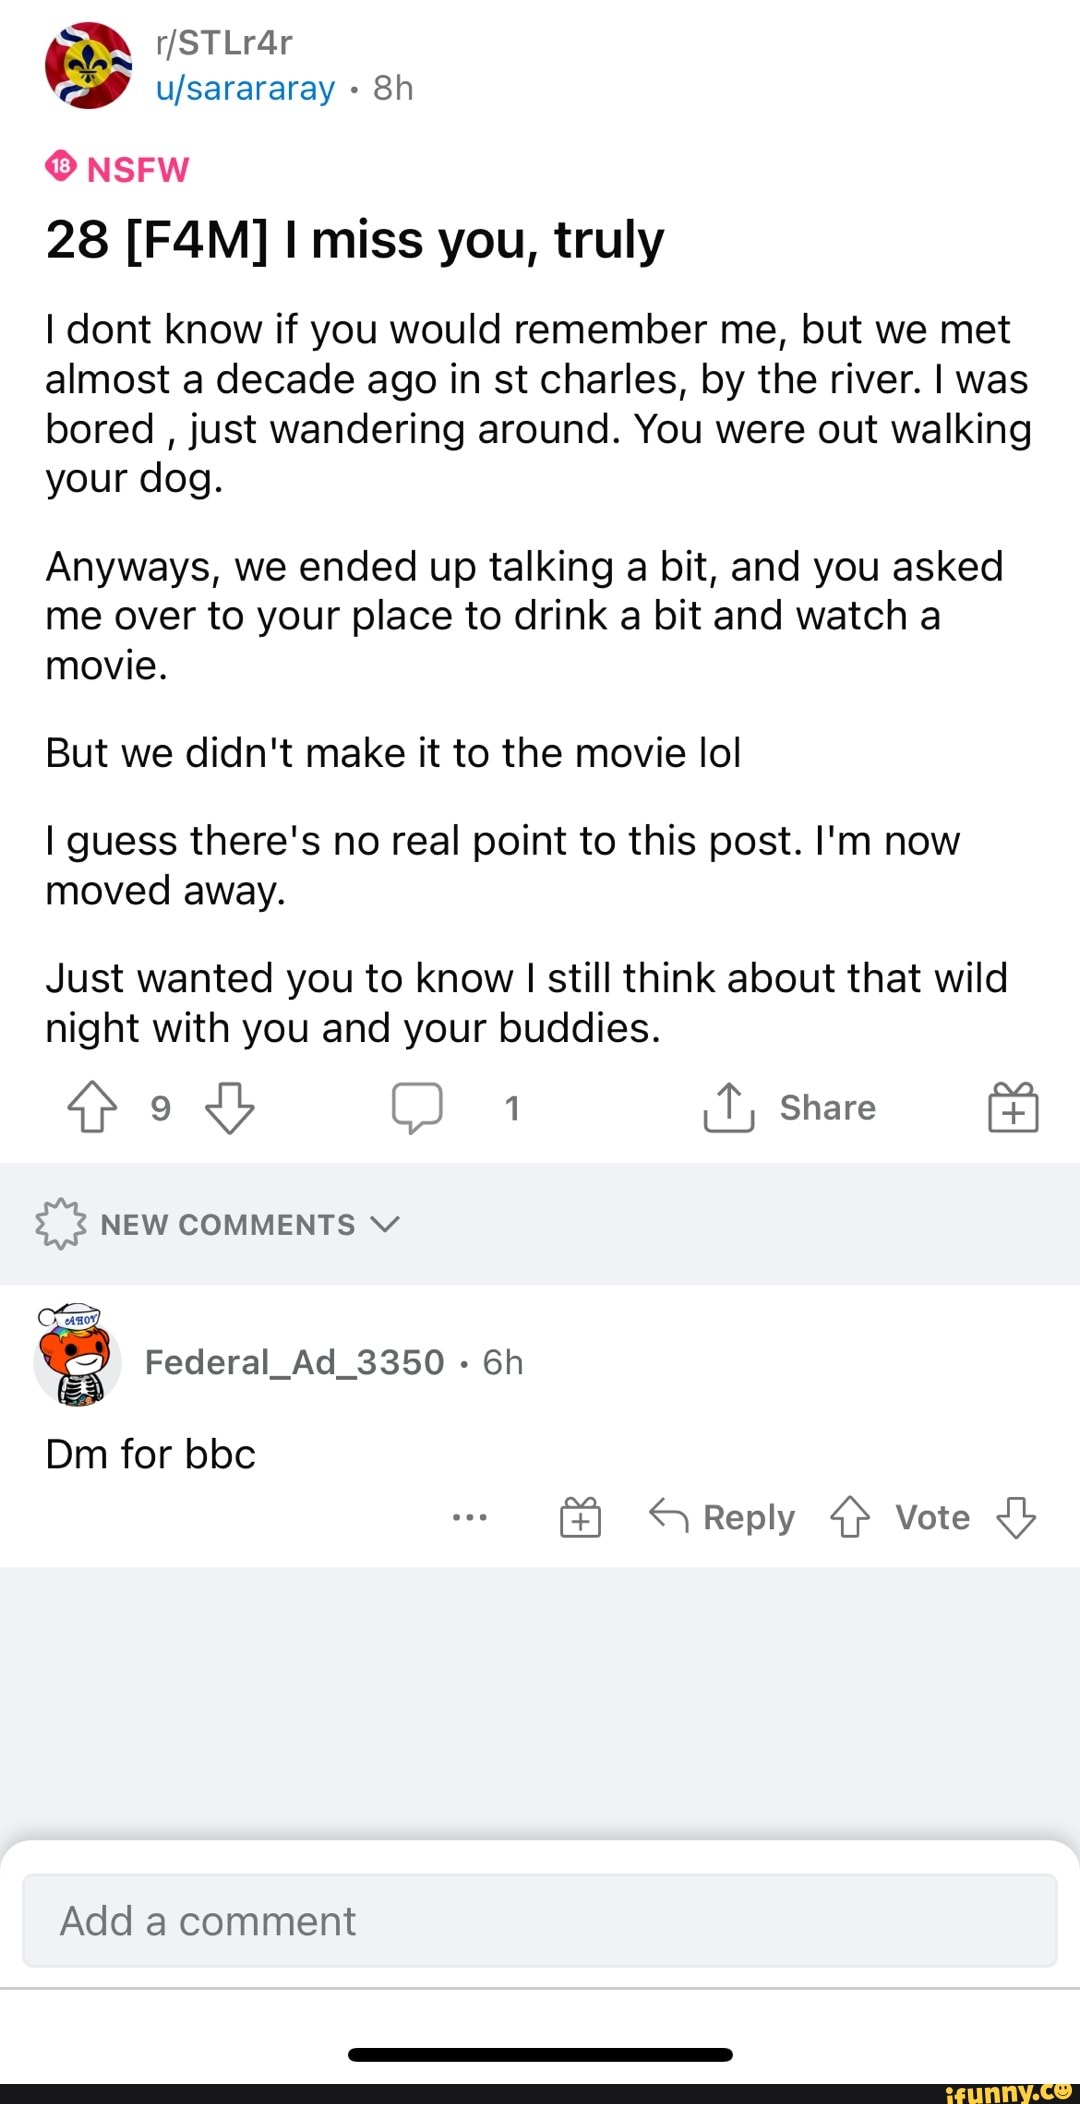Reply to the Federal_Ad_3350 comment
This screenshot has height=2104, width=1080.
coord(722,1518)
